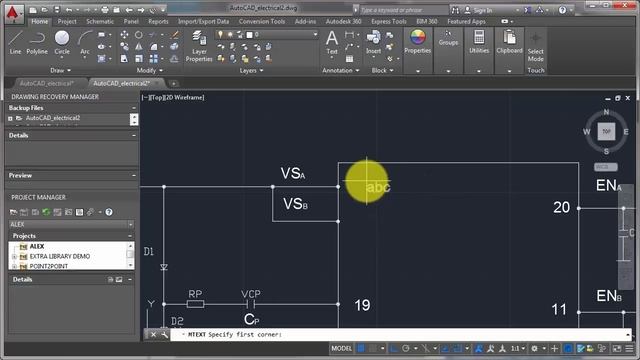This screenshot has height=360, width=640.
Task: Click the Select Mode touch button
Action: (x=536, y=46)
